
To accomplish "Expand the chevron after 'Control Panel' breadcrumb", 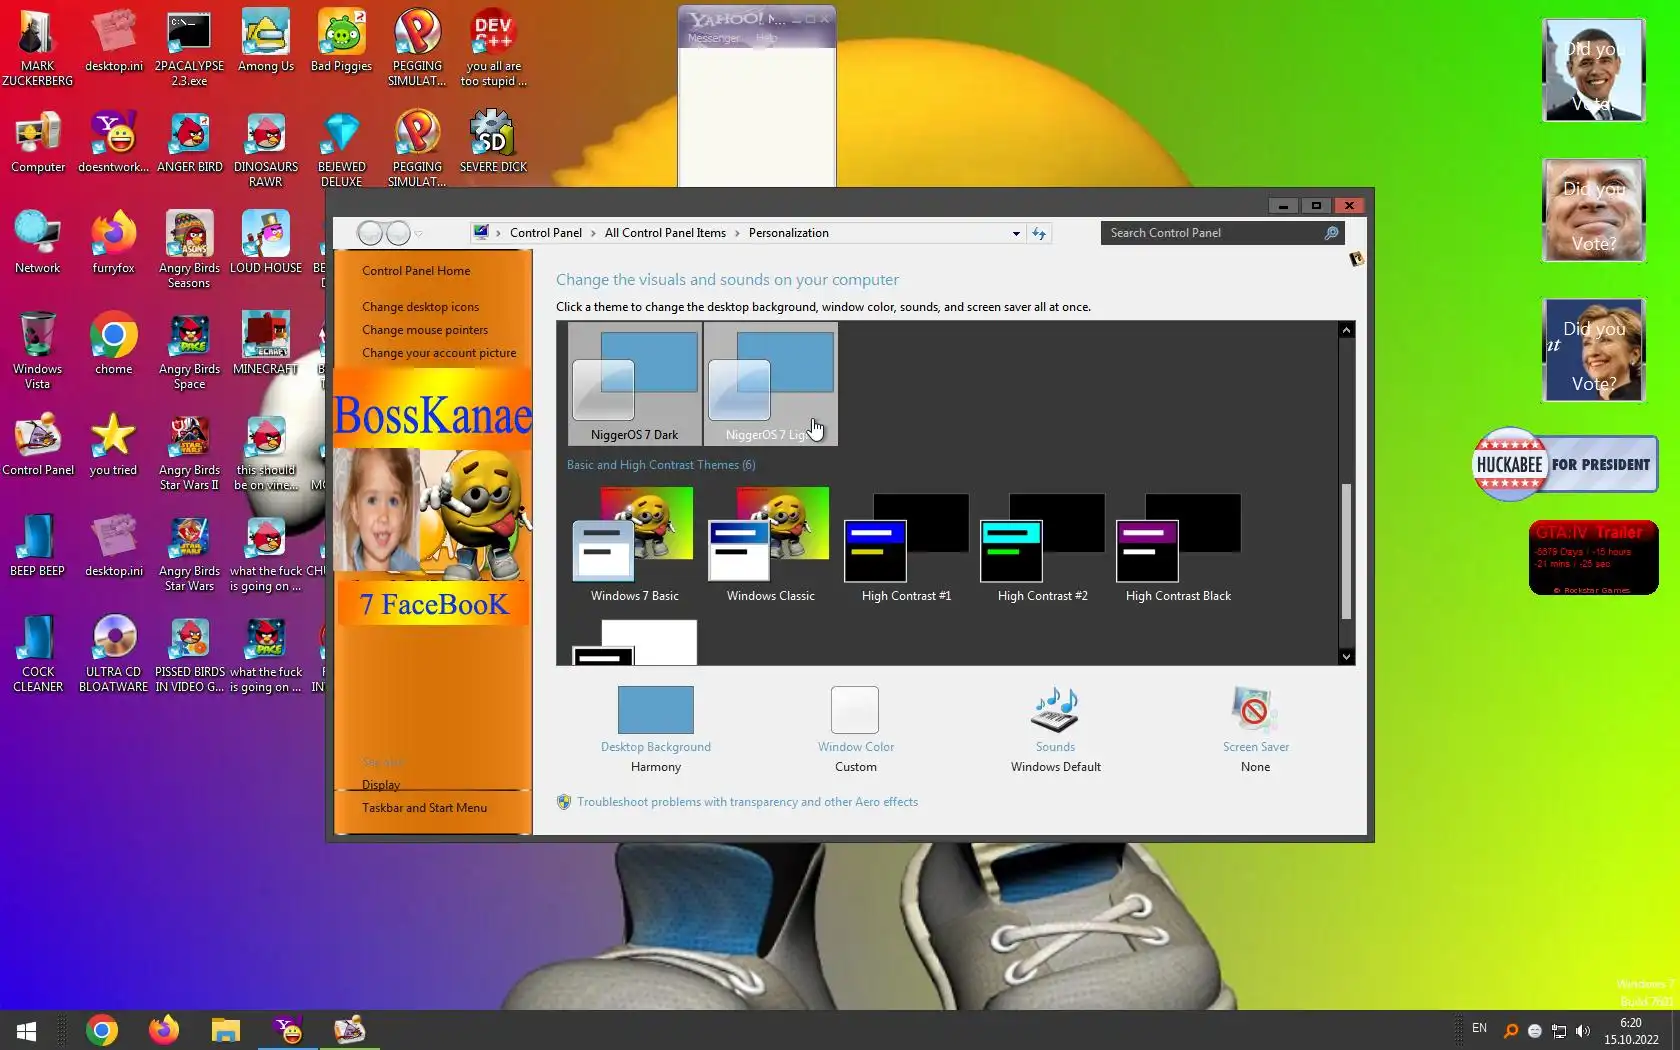I will [593, 233].
